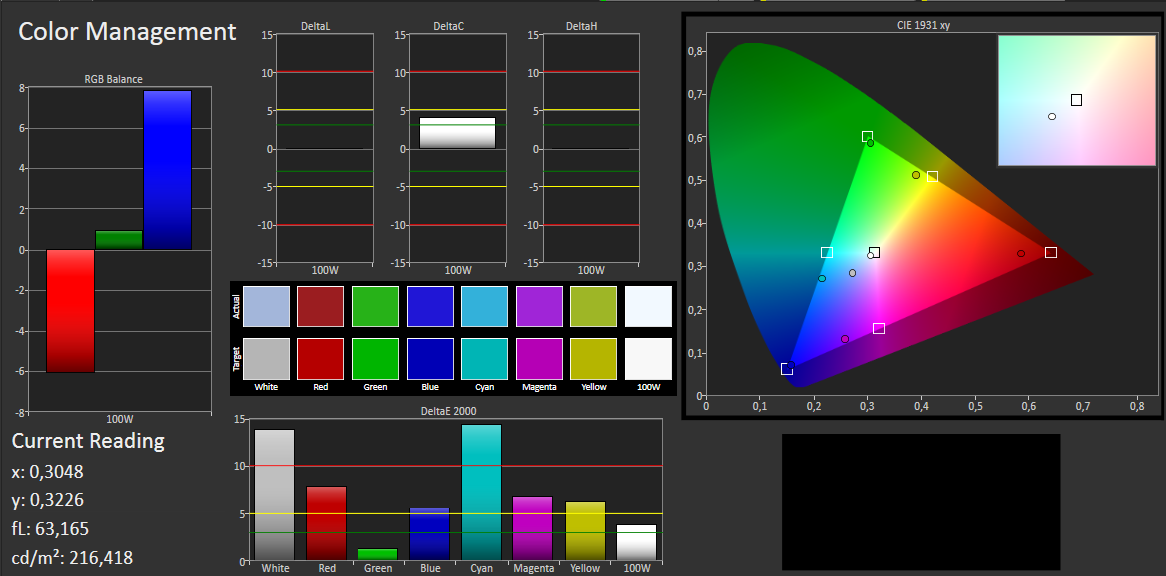This screenshot has height=576, width=1166.
Task: Click the DeltaL chart title
Action: [315, 26]
